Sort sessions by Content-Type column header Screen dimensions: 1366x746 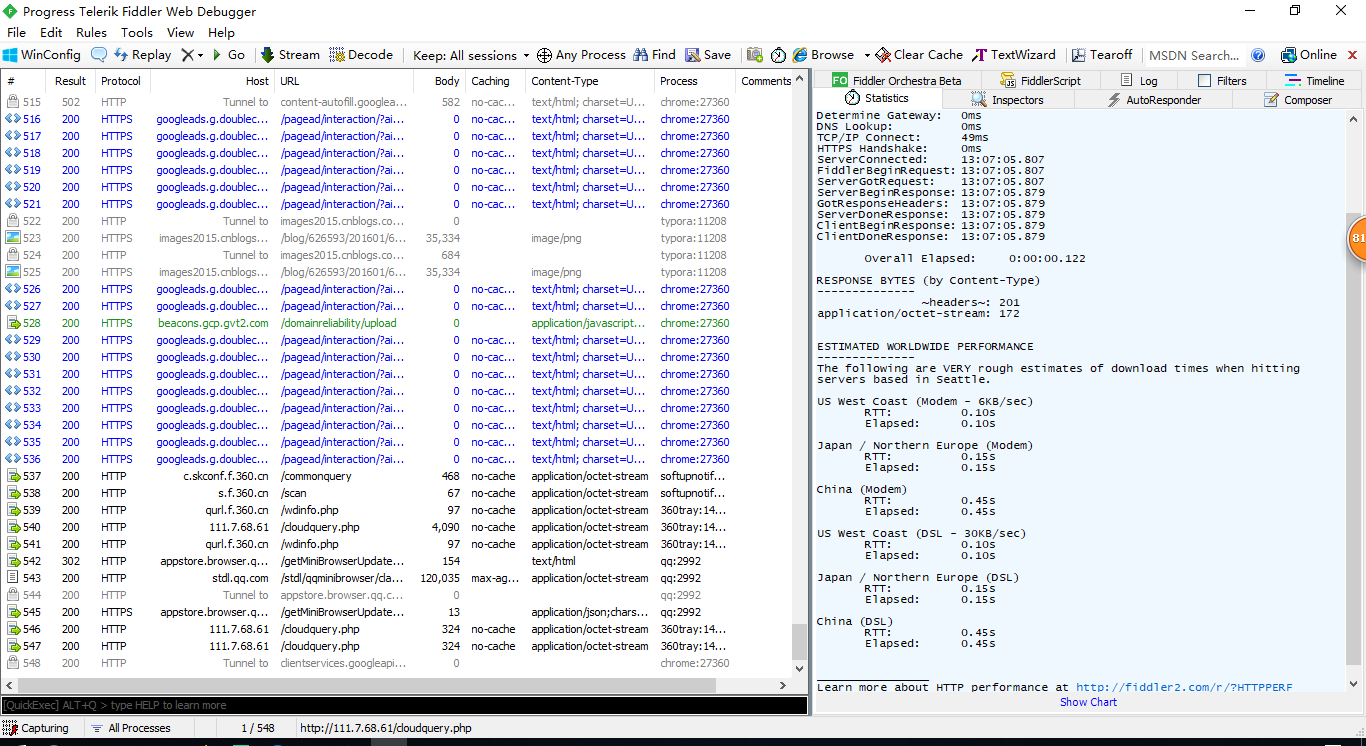(590, 81)
